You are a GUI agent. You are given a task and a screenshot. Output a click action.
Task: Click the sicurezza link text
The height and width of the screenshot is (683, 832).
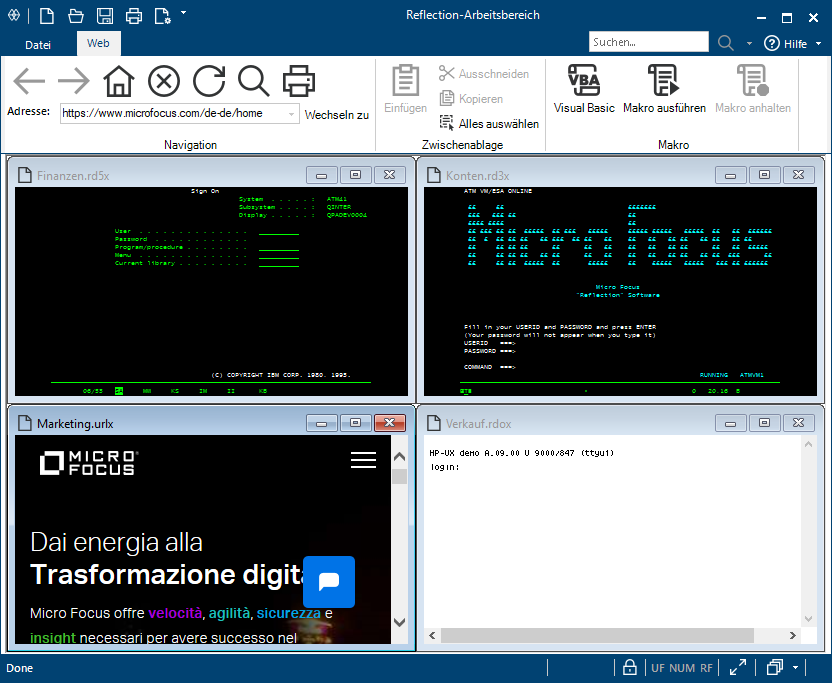[289, 613]
